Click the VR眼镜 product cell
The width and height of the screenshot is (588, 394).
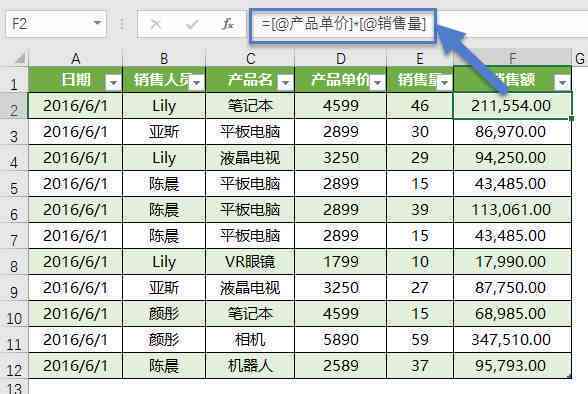[250, 262]
